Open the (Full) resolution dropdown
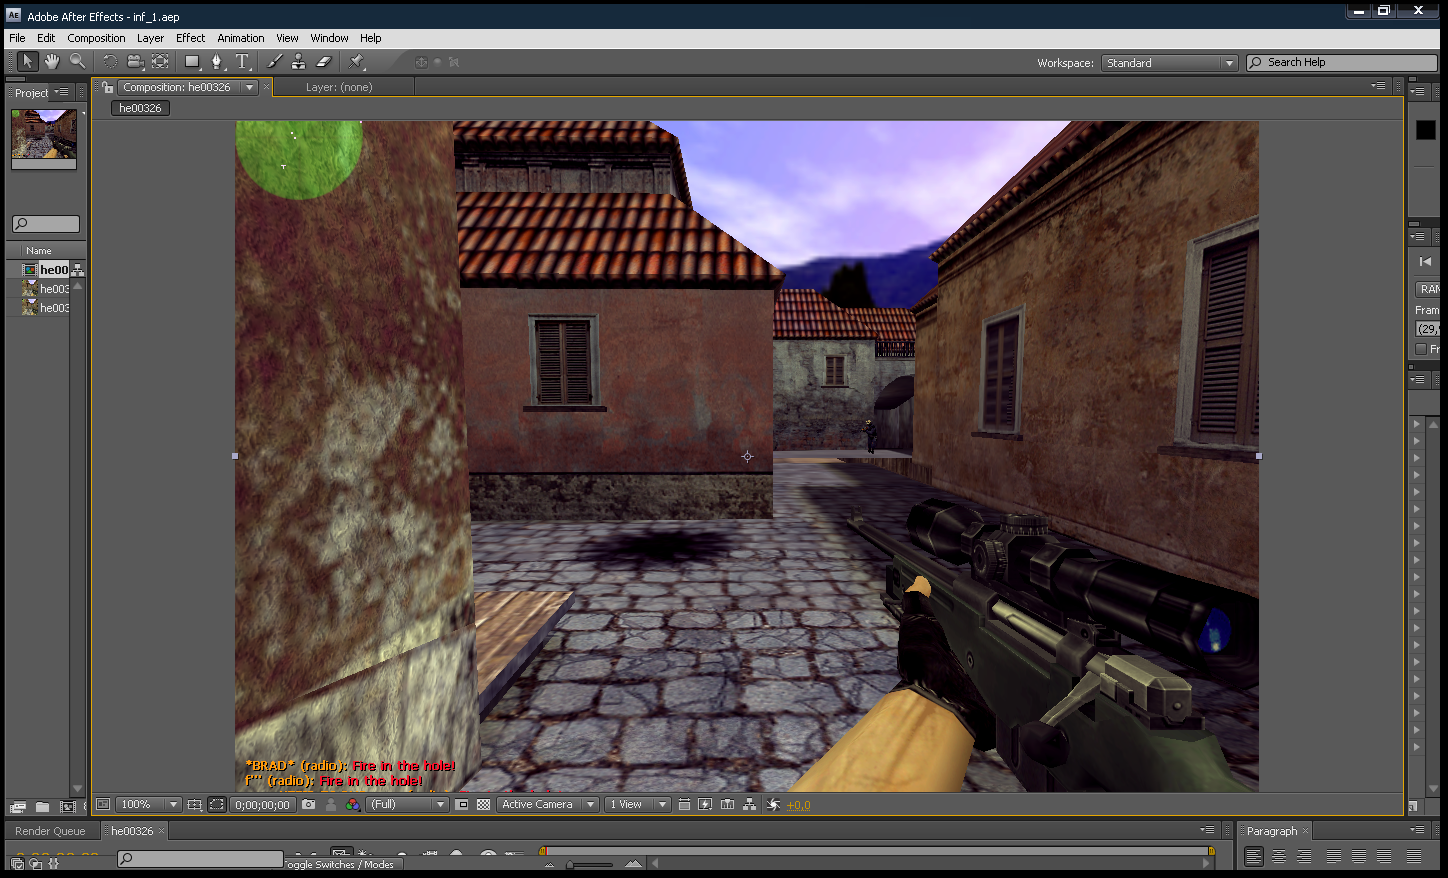Viewport: 1448px width, 878px height. pyautogui.click(x=407, y=804)
